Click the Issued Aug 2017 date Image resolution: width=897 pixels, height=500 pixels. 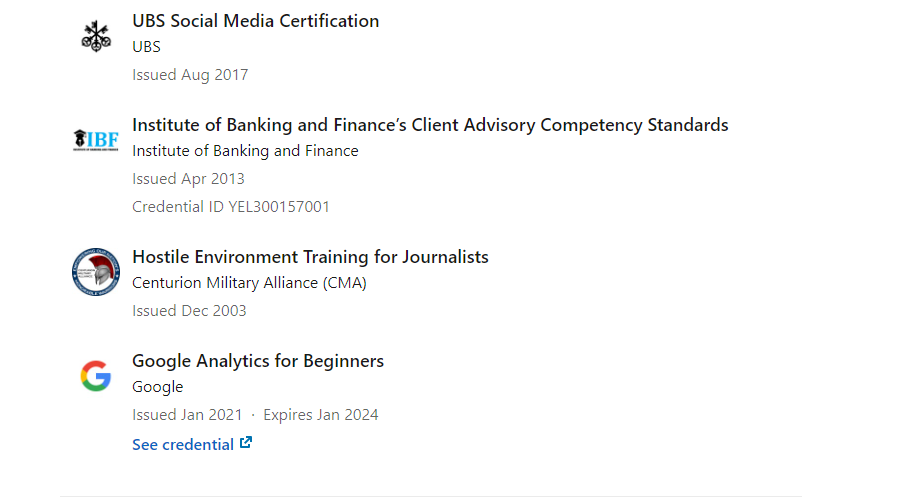tap(190, 76)
